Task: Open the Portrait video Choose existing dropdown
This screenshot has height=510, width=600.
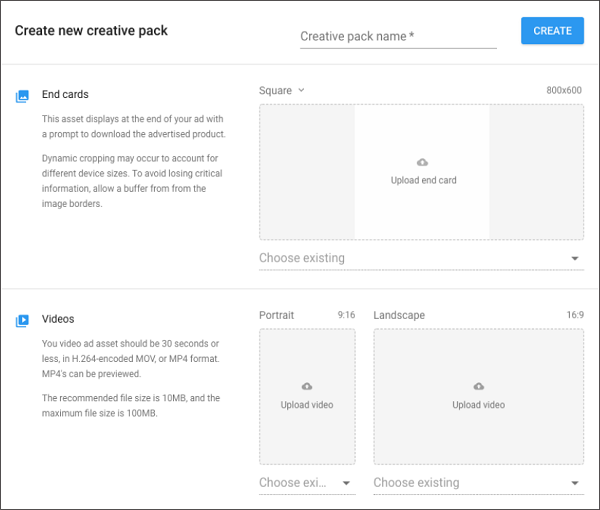Action: pyautogui.click(x=306, y=483)
